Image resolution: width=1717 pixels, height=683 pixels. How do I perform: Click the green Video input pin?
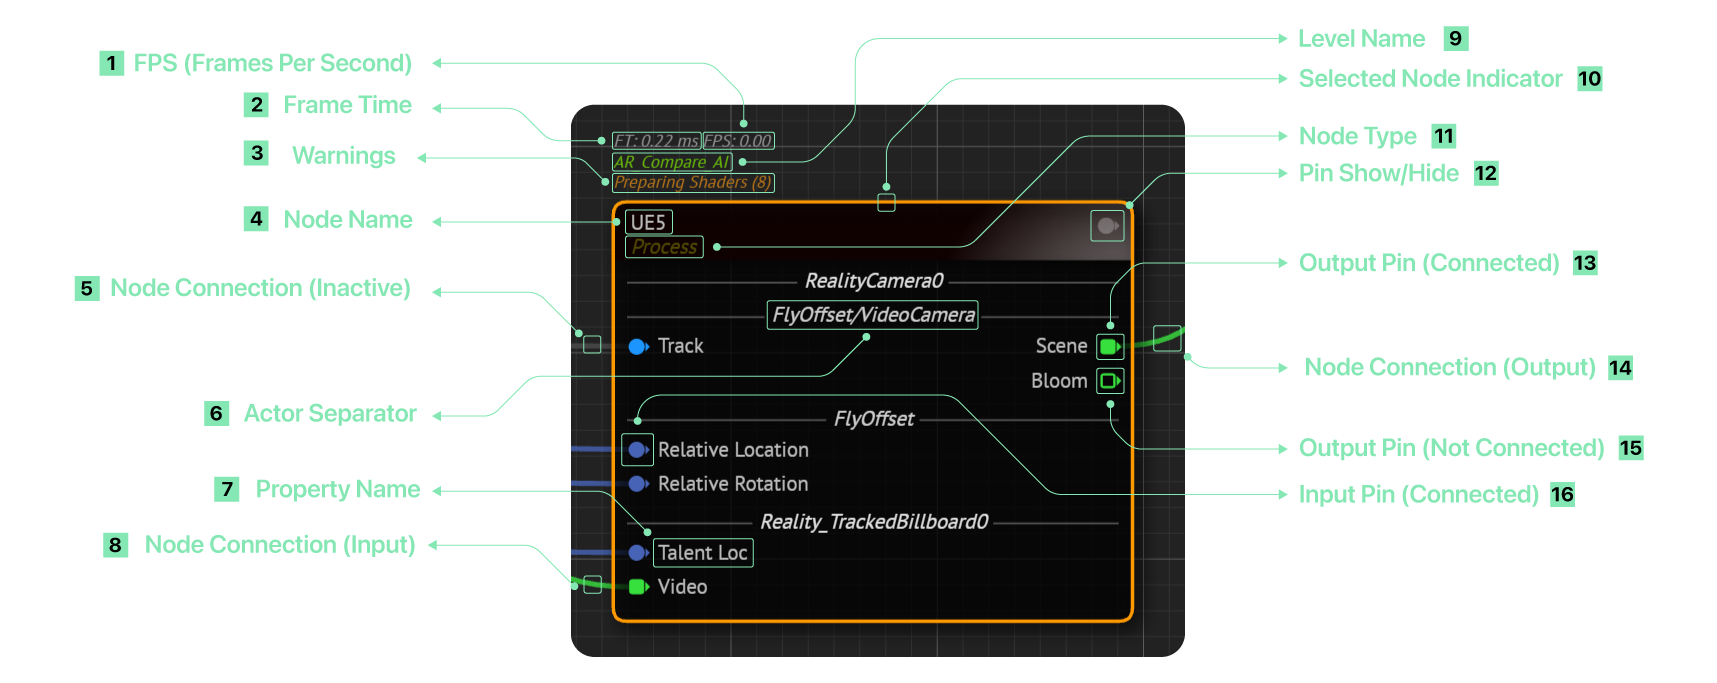pyautogui.click(x=638, y=587)
